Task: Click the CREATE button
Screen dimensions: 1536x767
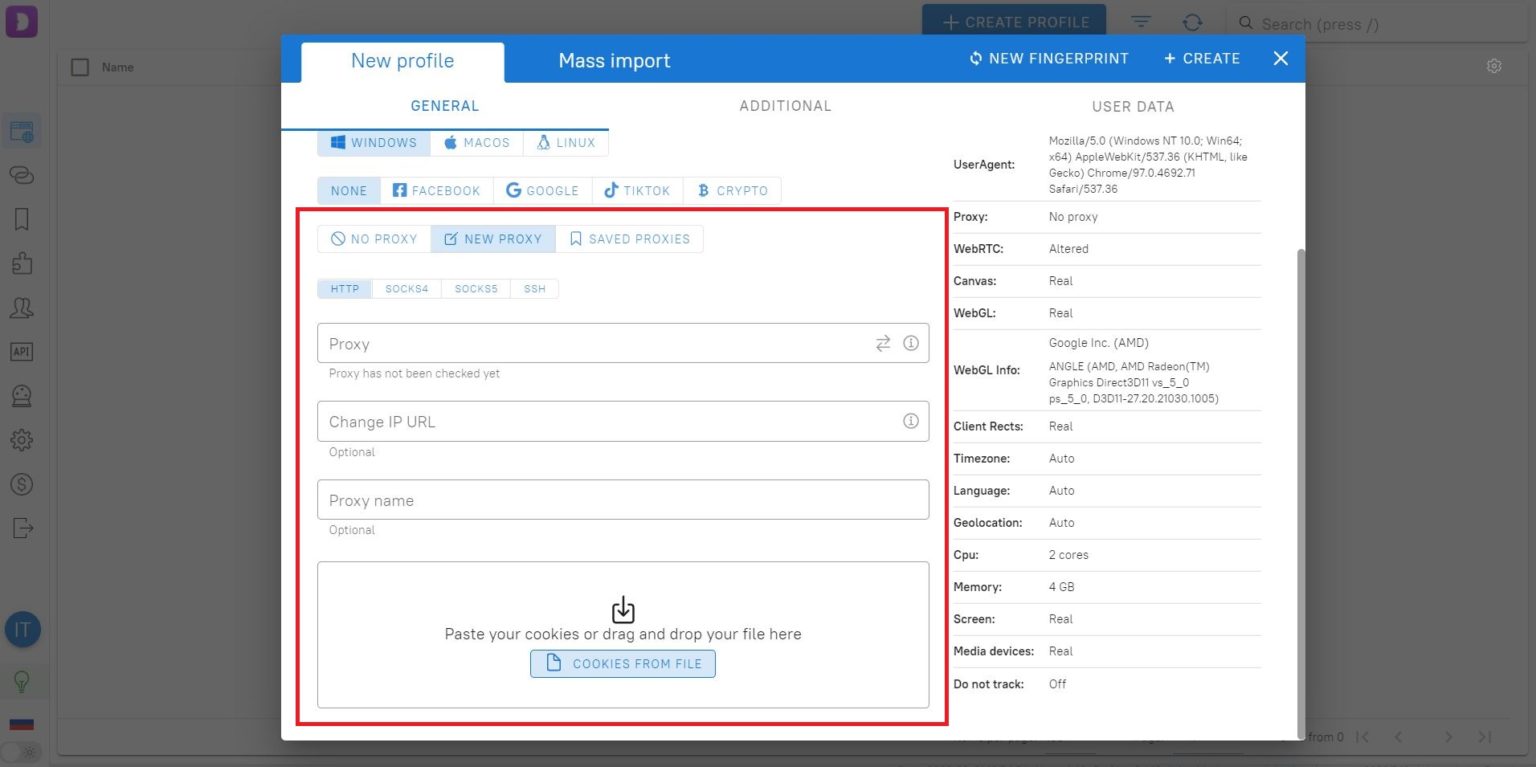Action: (x=1201, y=58)
